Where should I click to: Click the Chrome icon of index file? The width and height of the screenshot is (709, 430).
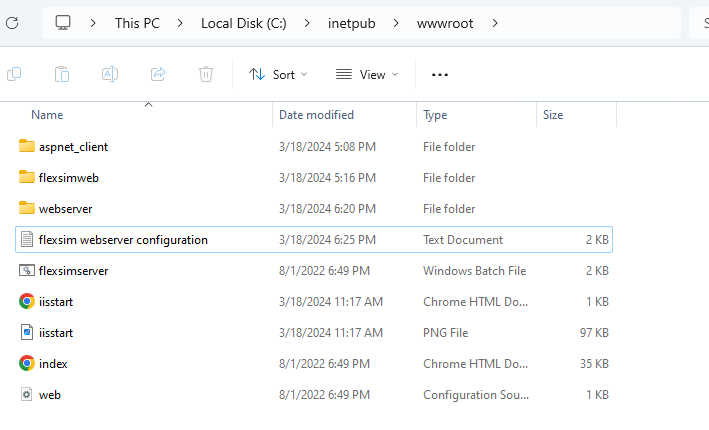coord(27,363)
